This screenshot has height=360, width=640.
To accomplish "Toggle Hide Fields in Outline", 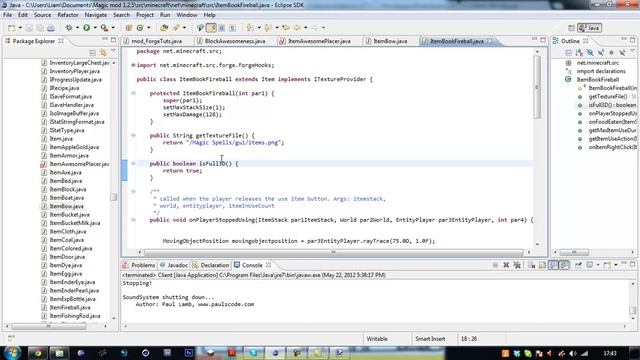I will (590, 53).
